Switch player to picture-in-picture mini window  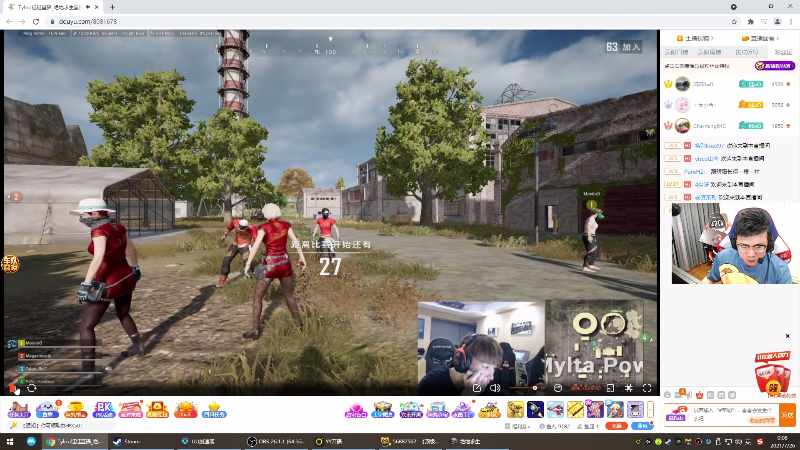coord(610,388)
